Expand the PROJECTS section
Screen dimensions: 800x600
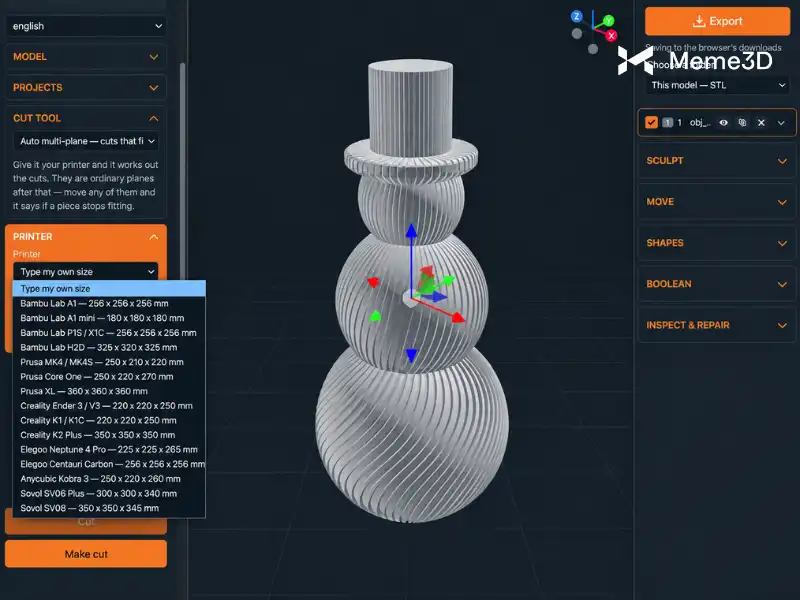click(86, 87)
